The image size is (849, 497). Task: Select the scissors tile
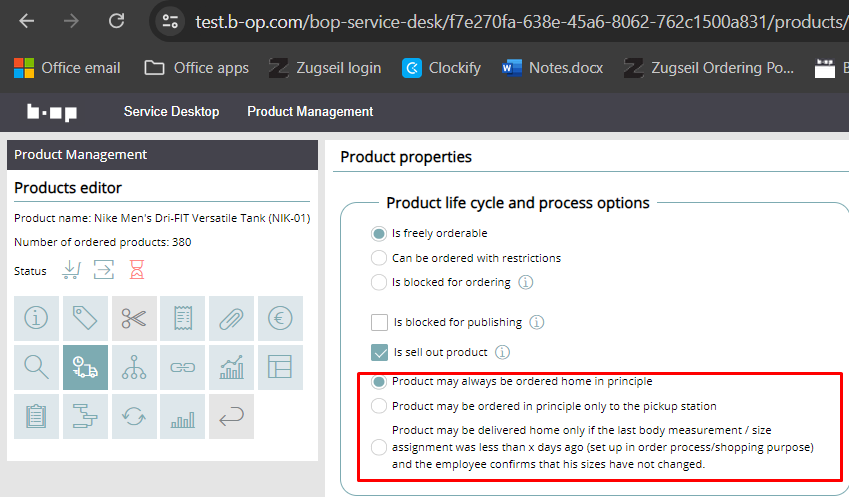(x=134, y=319)
